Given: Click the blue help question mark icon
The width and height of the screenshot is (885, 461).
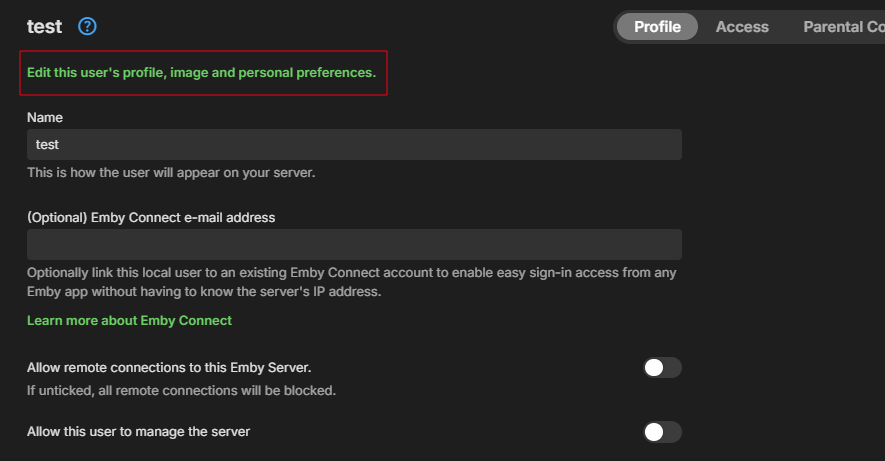Looking at the screenshot, I should point(87,27).
